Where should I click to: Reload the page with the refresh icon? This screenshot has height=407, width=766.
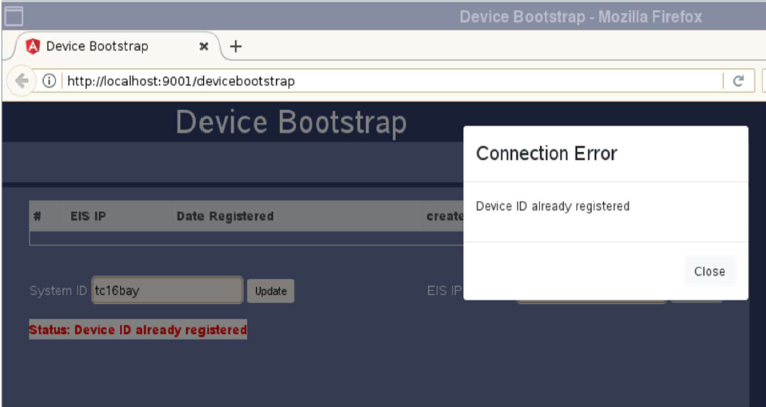739,81
